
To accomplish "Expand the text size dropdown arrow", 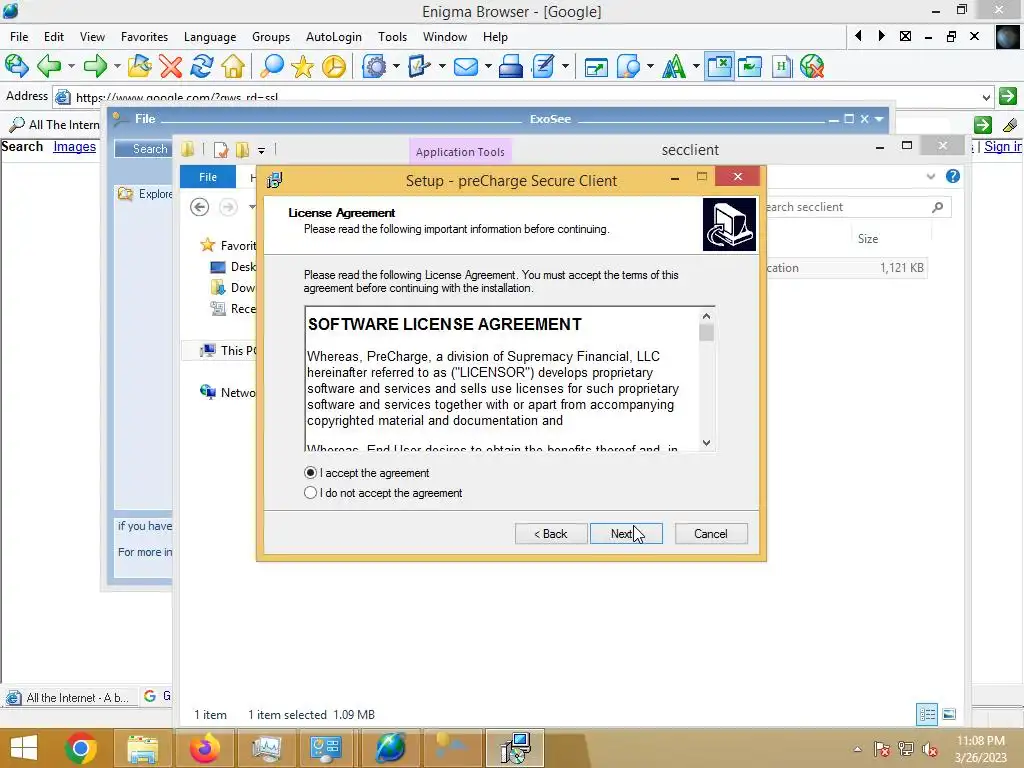I will pos(696,67).
